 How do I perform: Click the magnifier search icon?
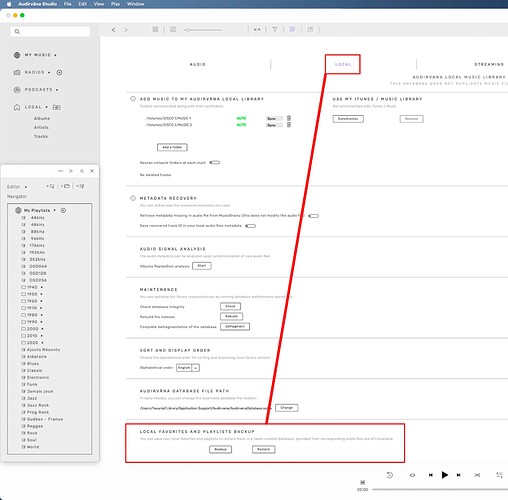point(17,31)
